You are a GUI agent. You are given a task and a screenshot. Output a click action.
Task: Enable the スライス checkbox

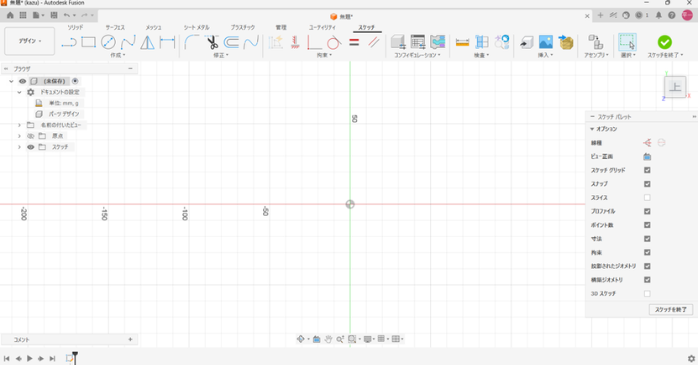click(x=647, y=198)
